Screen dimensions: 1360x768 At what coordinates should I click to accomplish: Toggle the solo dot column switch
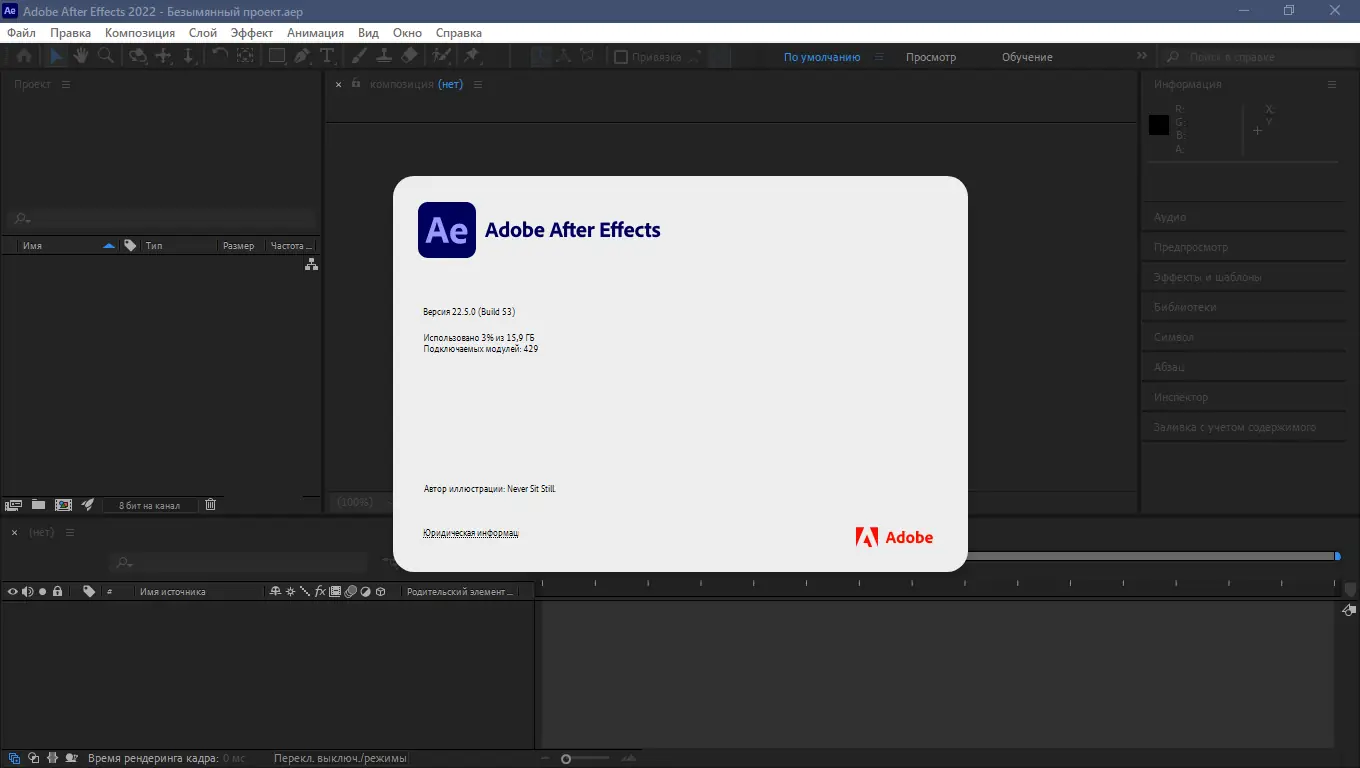click(42, 591)
